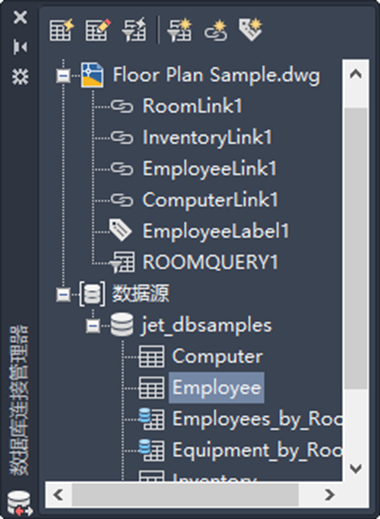This screenshot has height=519, width=380.
Task: Toggle the palette auto-hide icon
Action: point(20,47)
